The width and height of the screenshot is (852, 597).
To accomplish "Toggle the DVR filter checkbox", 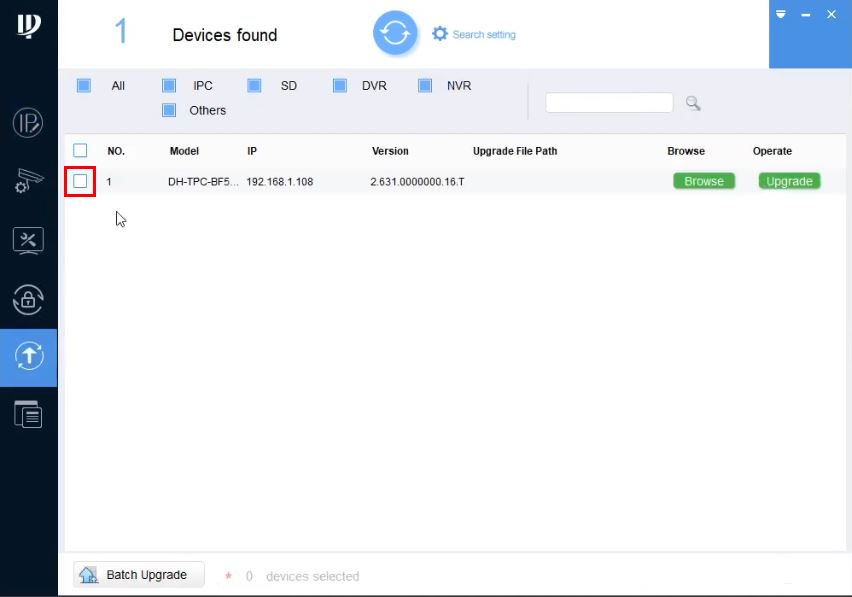I will pos(340,85).
